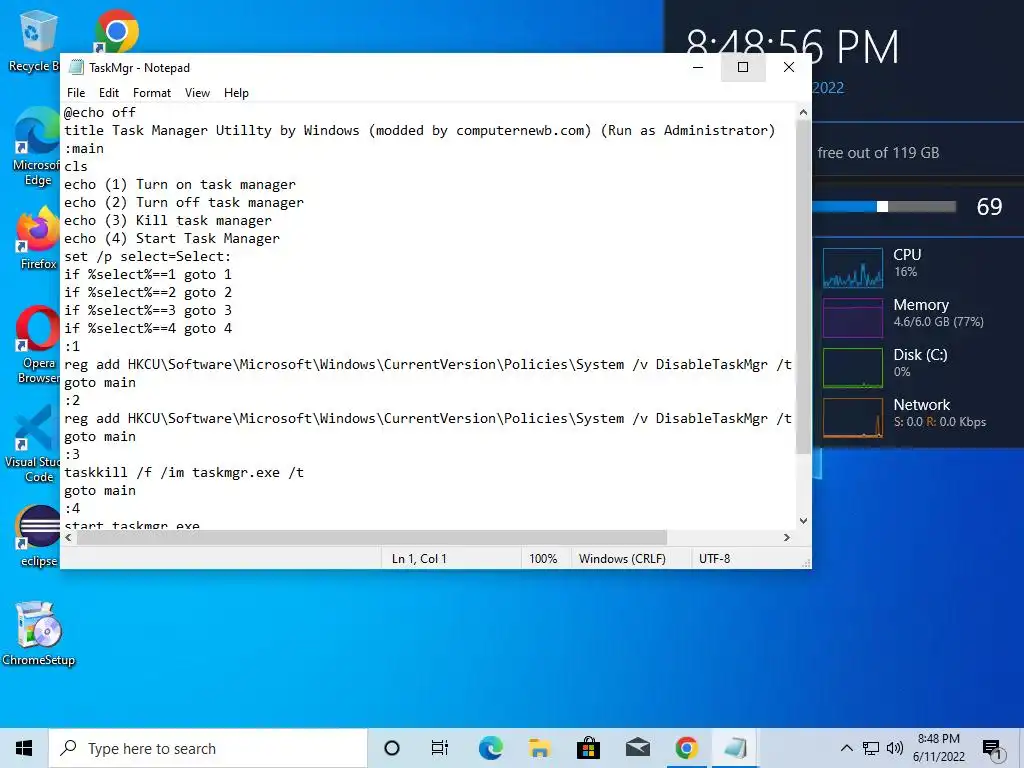Open Cortana from the taskbar circle
This screenshot has width=1024, height=768.
392,748
